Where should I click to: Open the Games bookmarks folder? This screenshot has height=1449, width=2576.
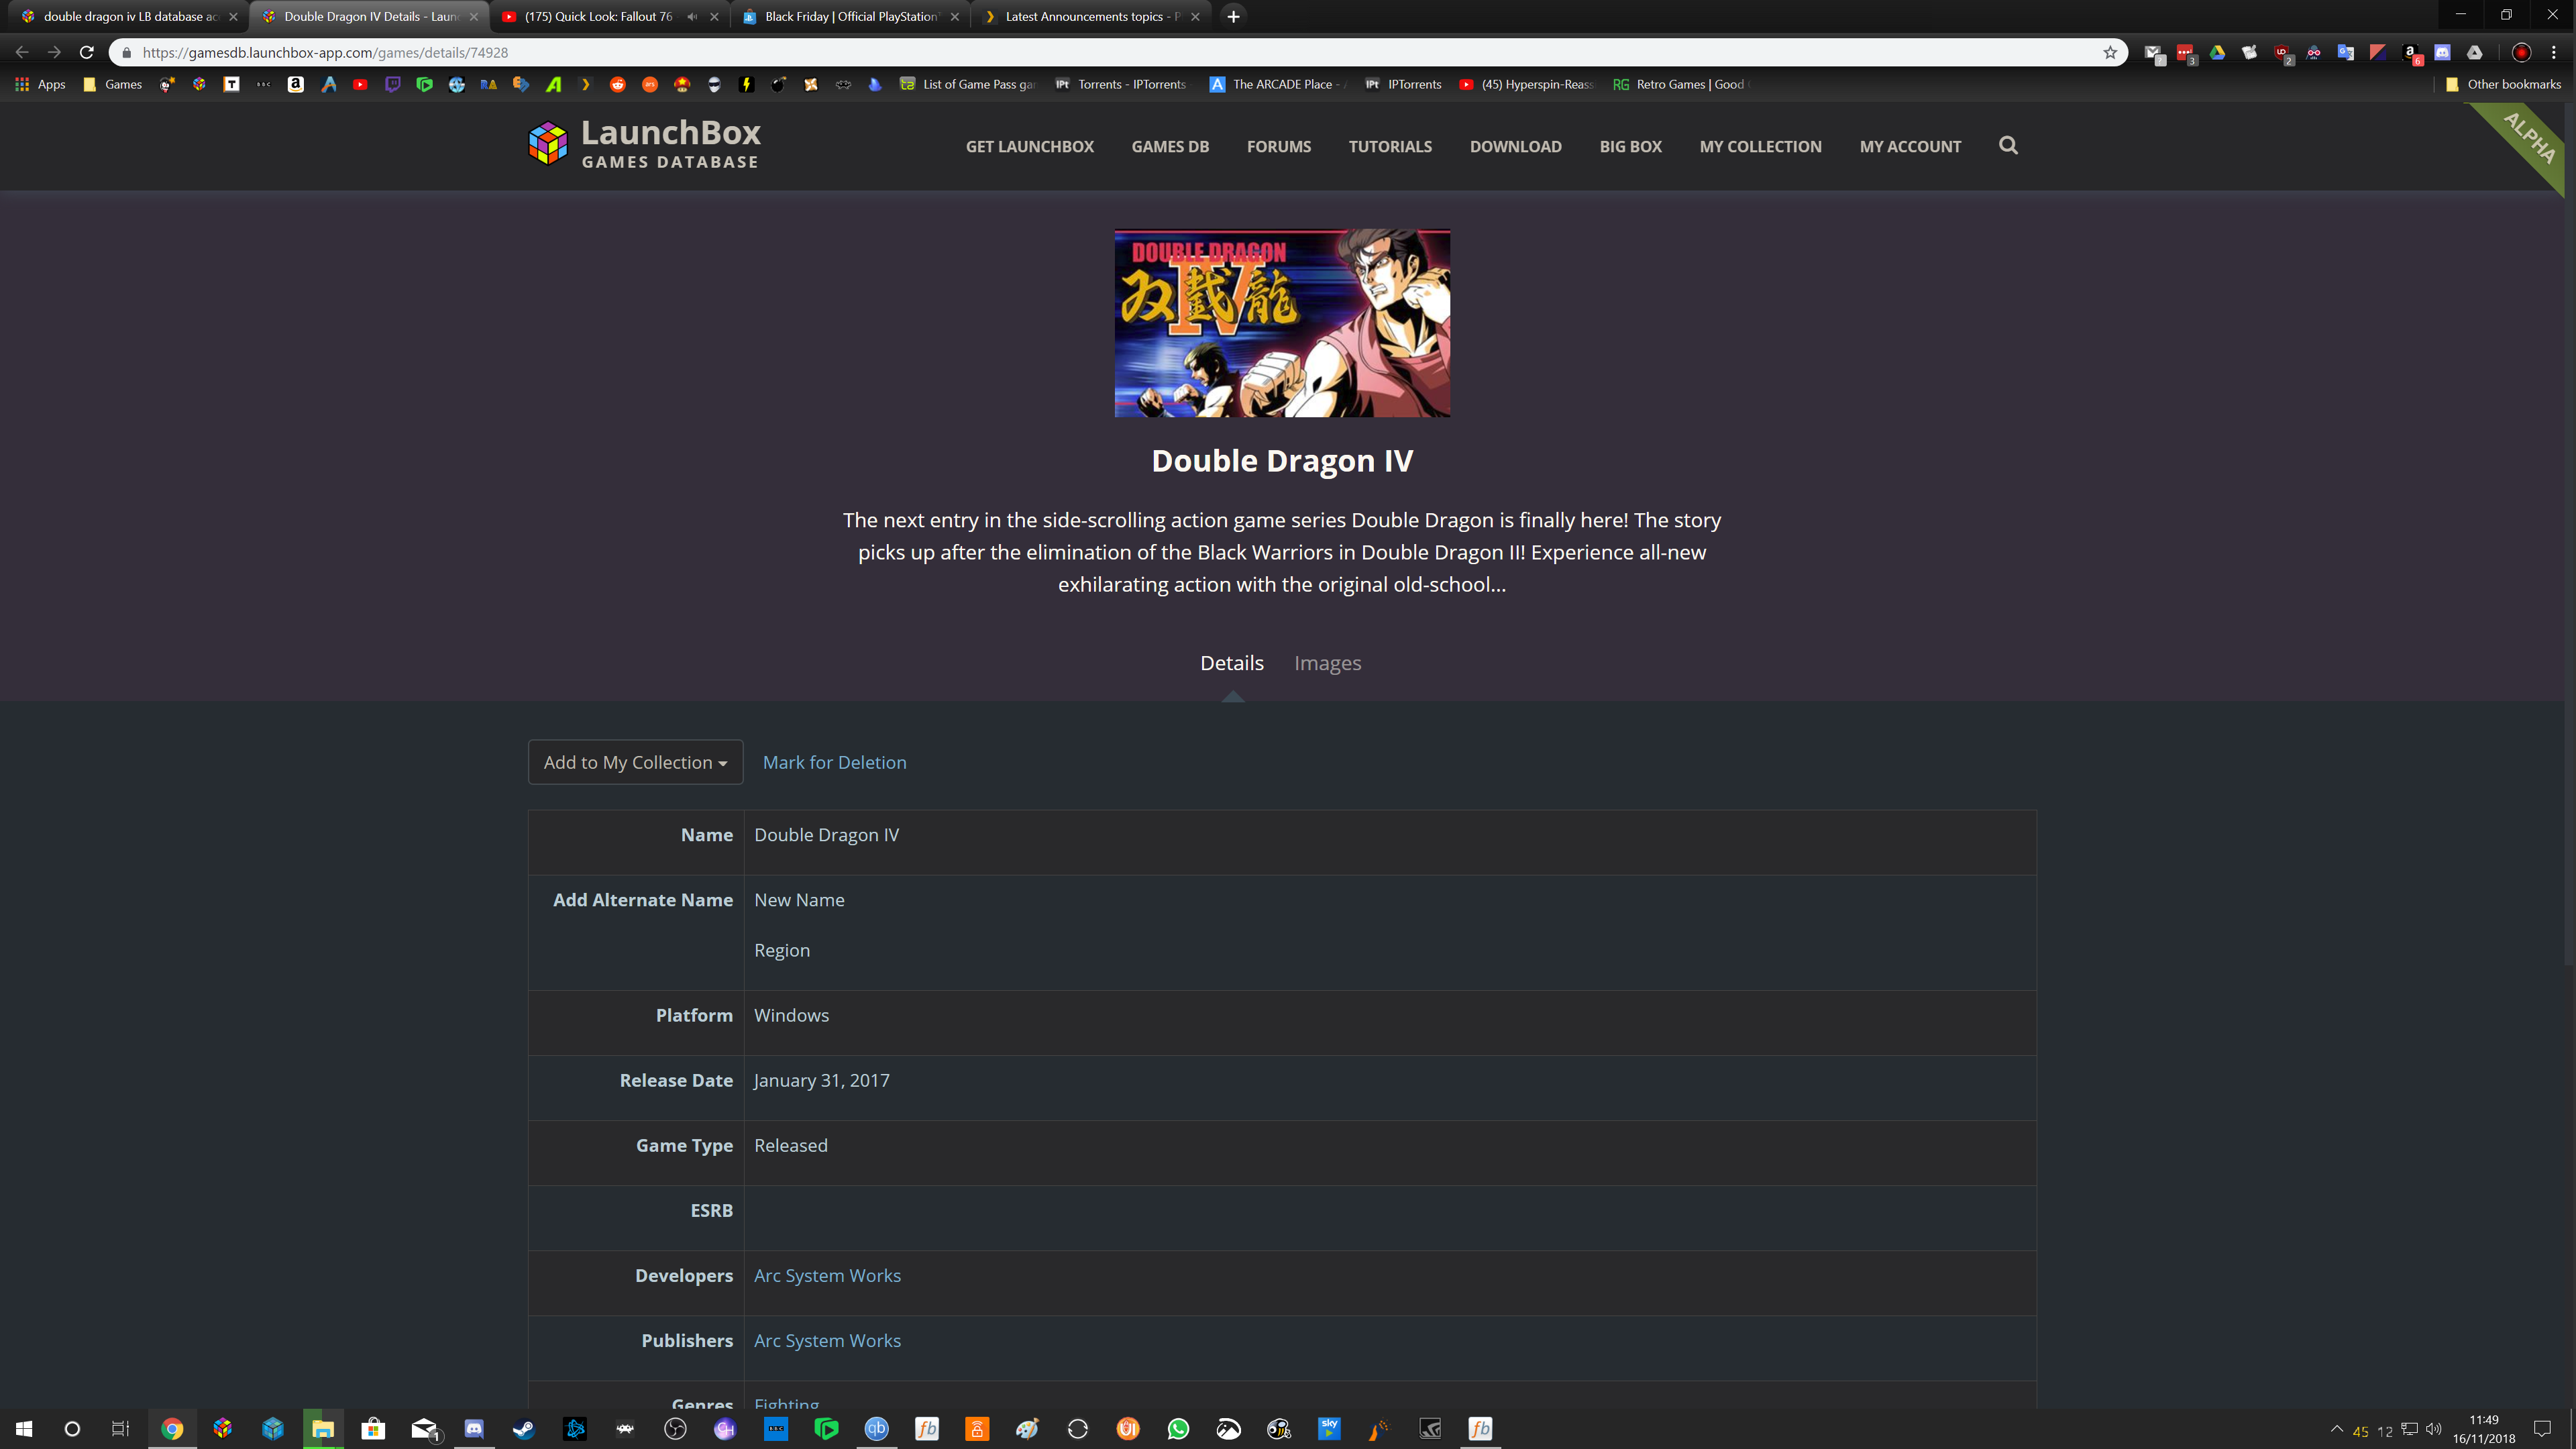point(113,85)
